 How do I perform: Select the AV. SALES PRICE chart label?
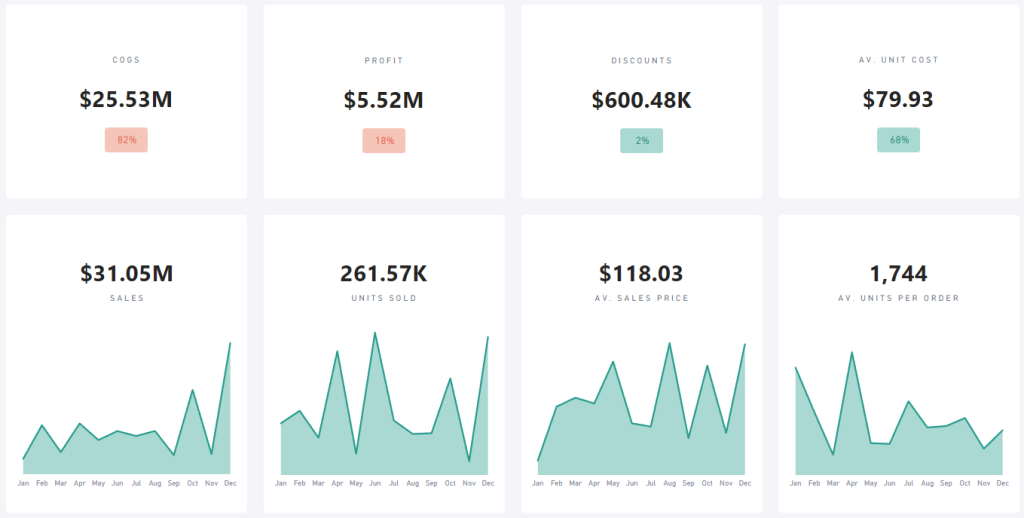click(641, 298)
